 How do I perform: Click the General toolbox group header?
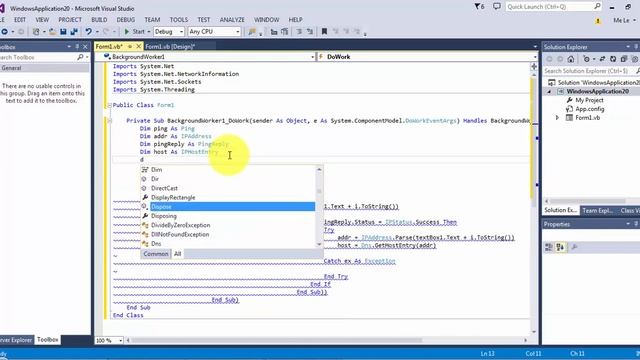tap(45, 68)
